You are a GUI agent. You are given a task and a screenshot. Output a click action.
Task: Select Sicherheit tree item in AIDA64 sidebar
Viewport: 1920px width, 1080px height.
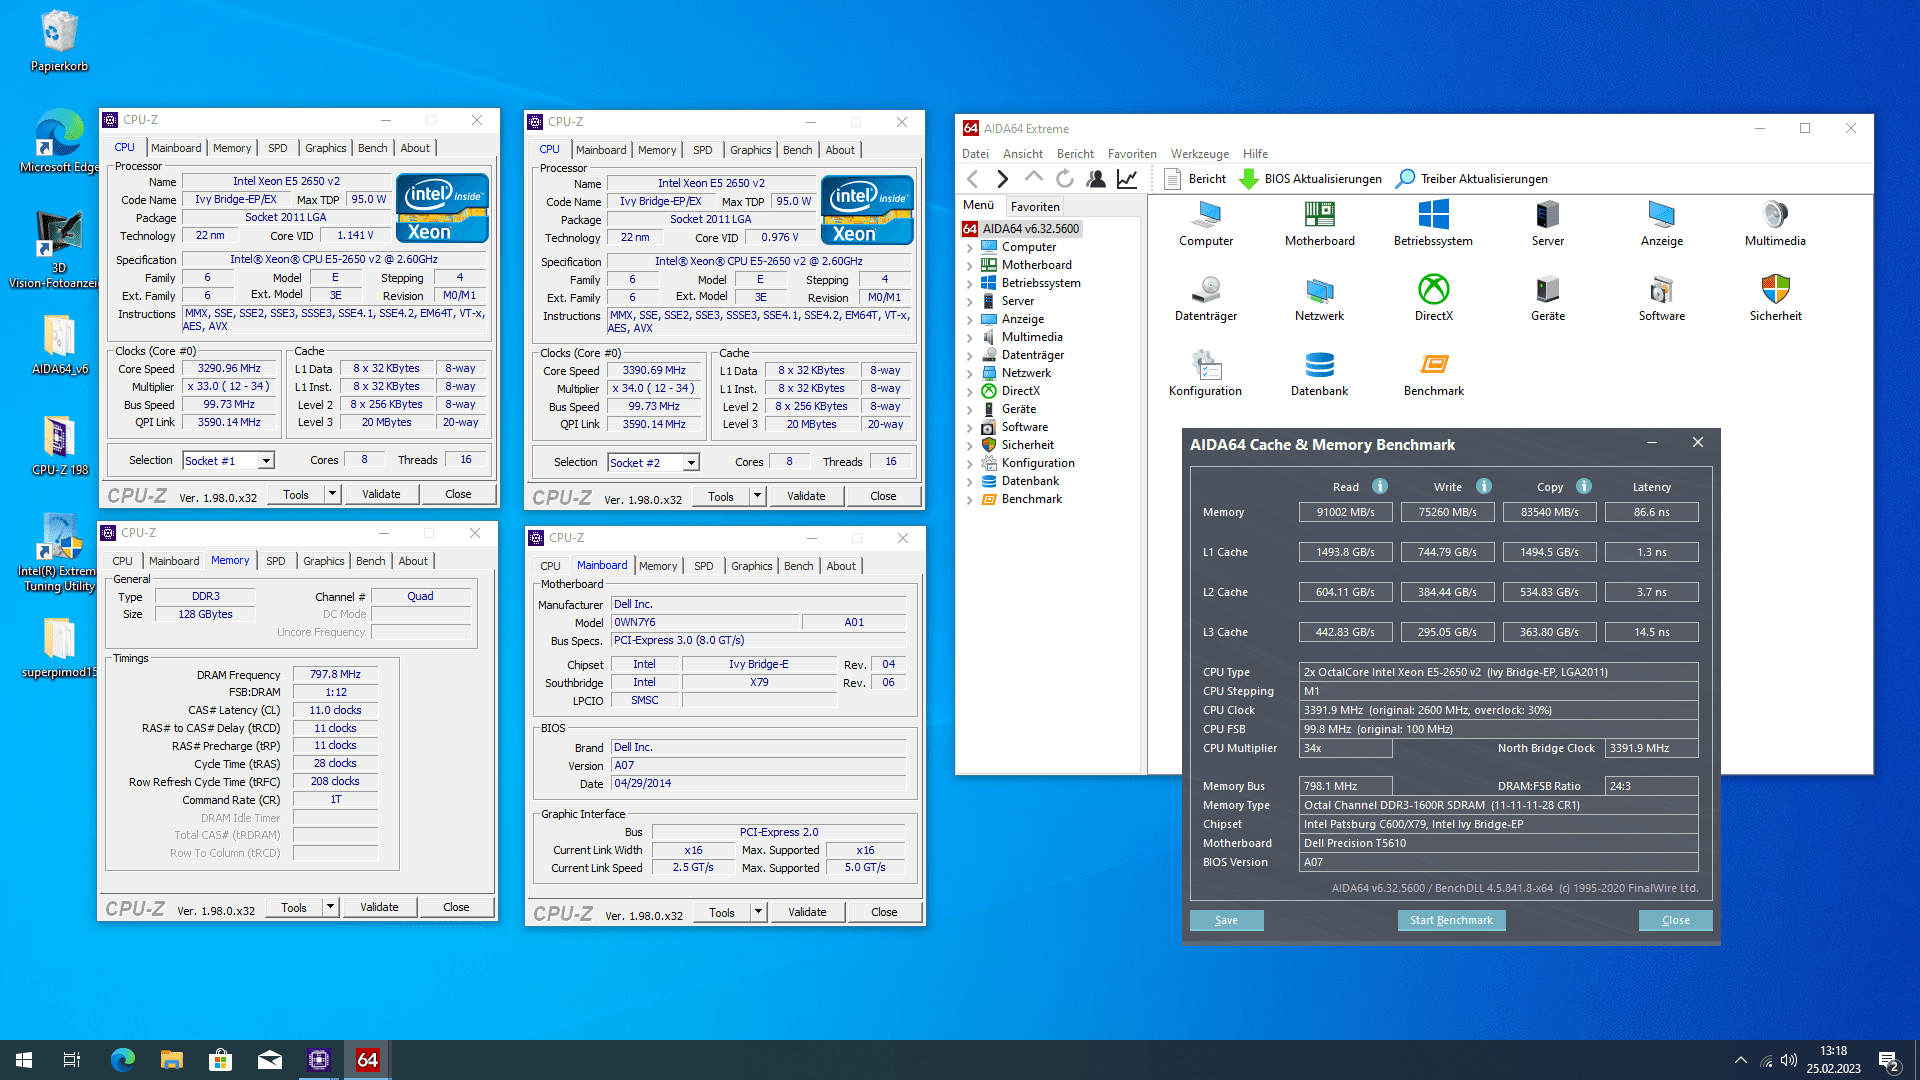click(1027, 445)
